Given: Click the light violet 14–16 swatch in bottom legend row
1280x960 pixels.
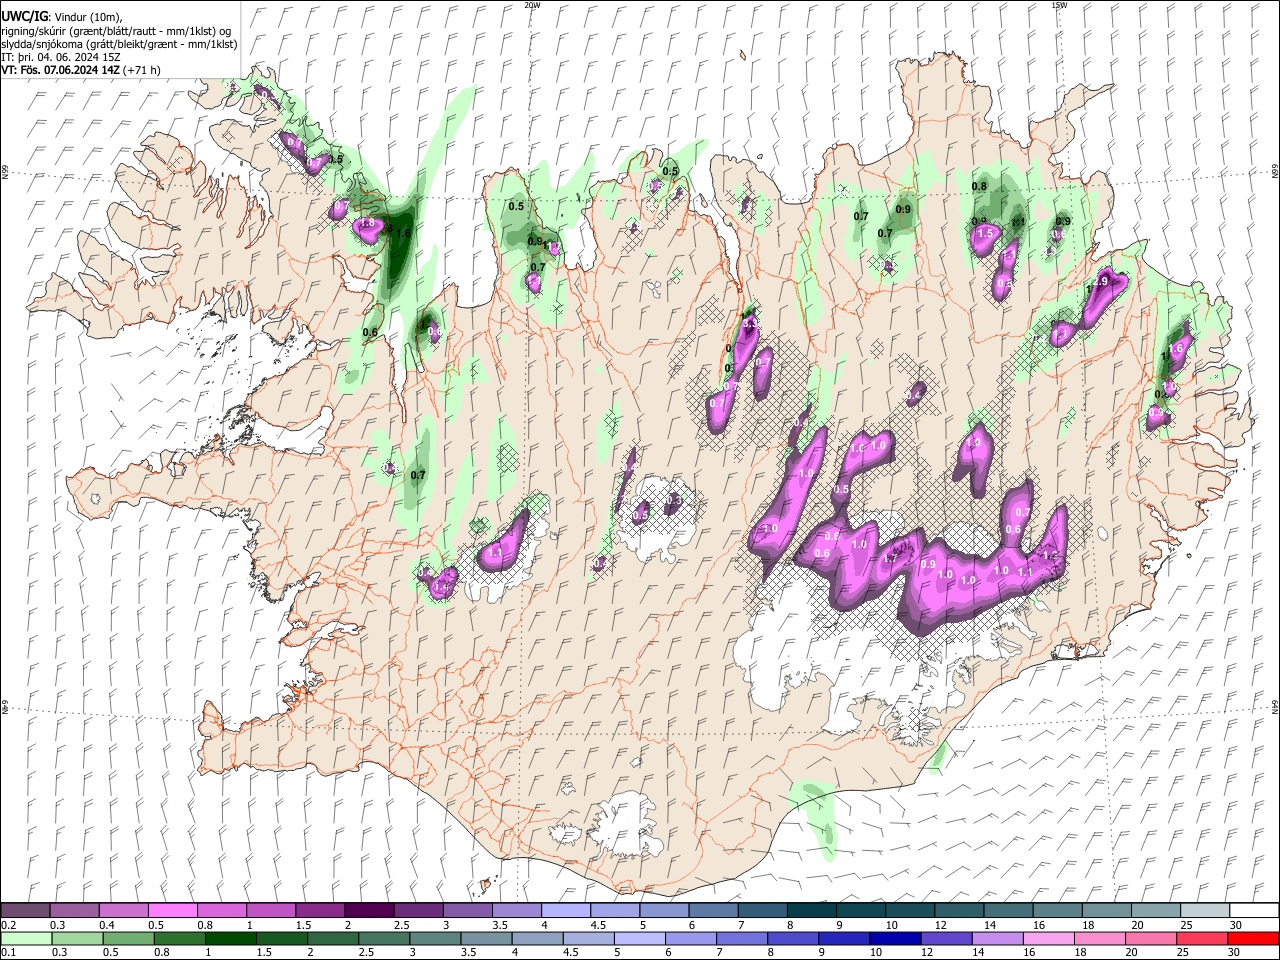Looking at the screenshot, I should point(998,938).
